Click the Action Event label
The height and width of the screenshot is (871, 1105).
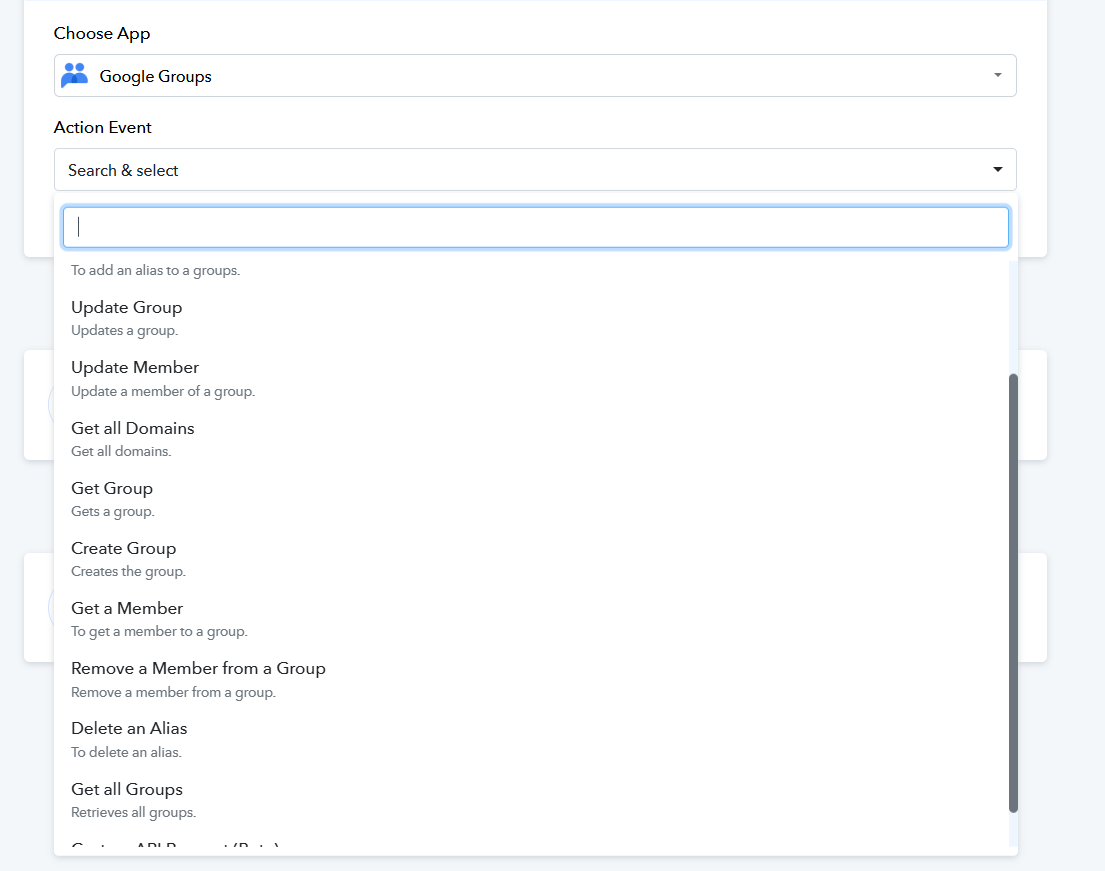point(103,128)
